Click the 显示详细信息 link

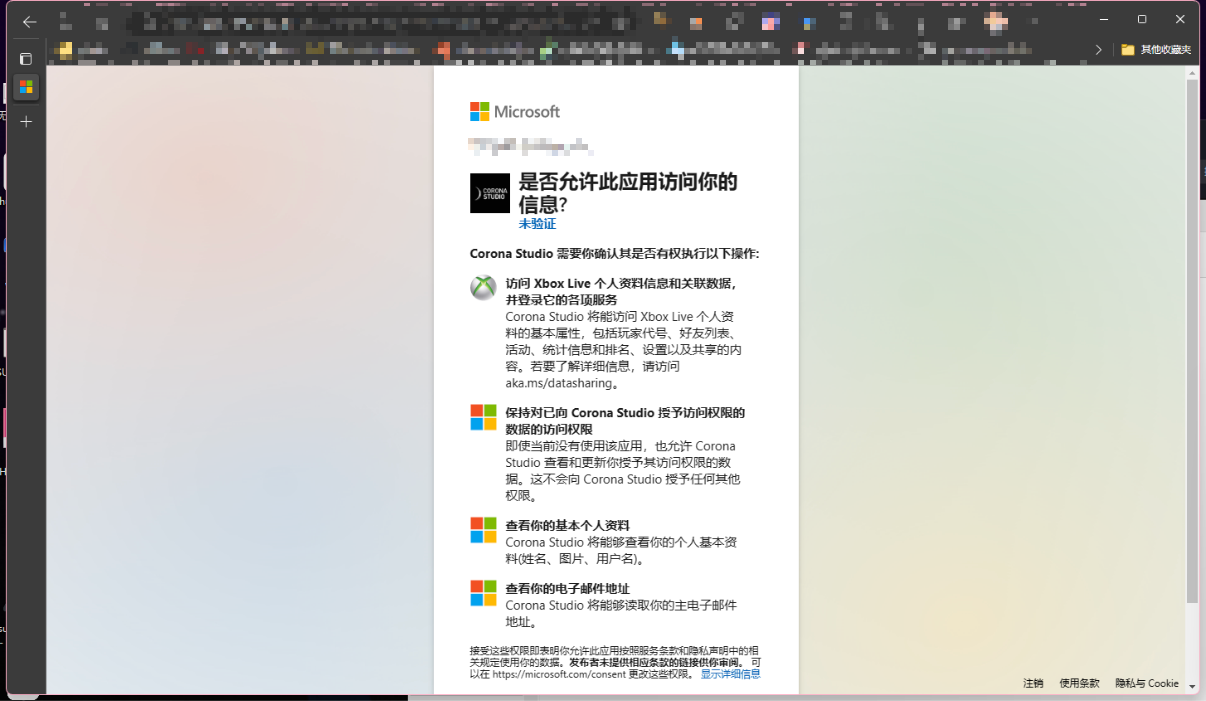click(x=730, y=674)
